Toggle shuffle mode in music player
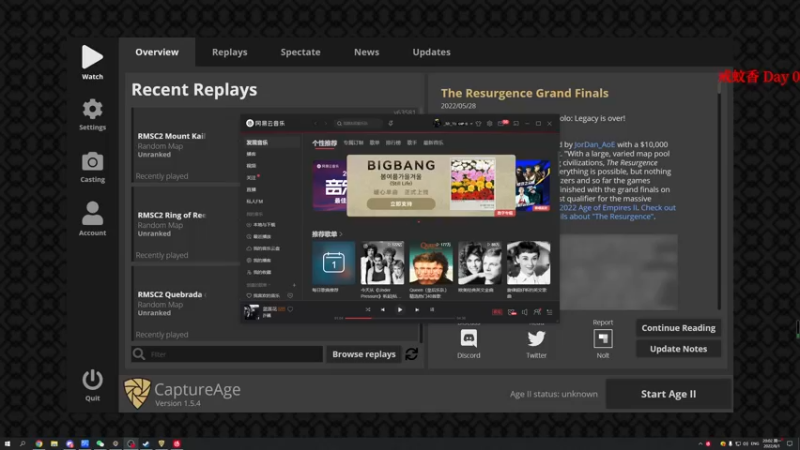800x450 pixels. click(368, 310)
